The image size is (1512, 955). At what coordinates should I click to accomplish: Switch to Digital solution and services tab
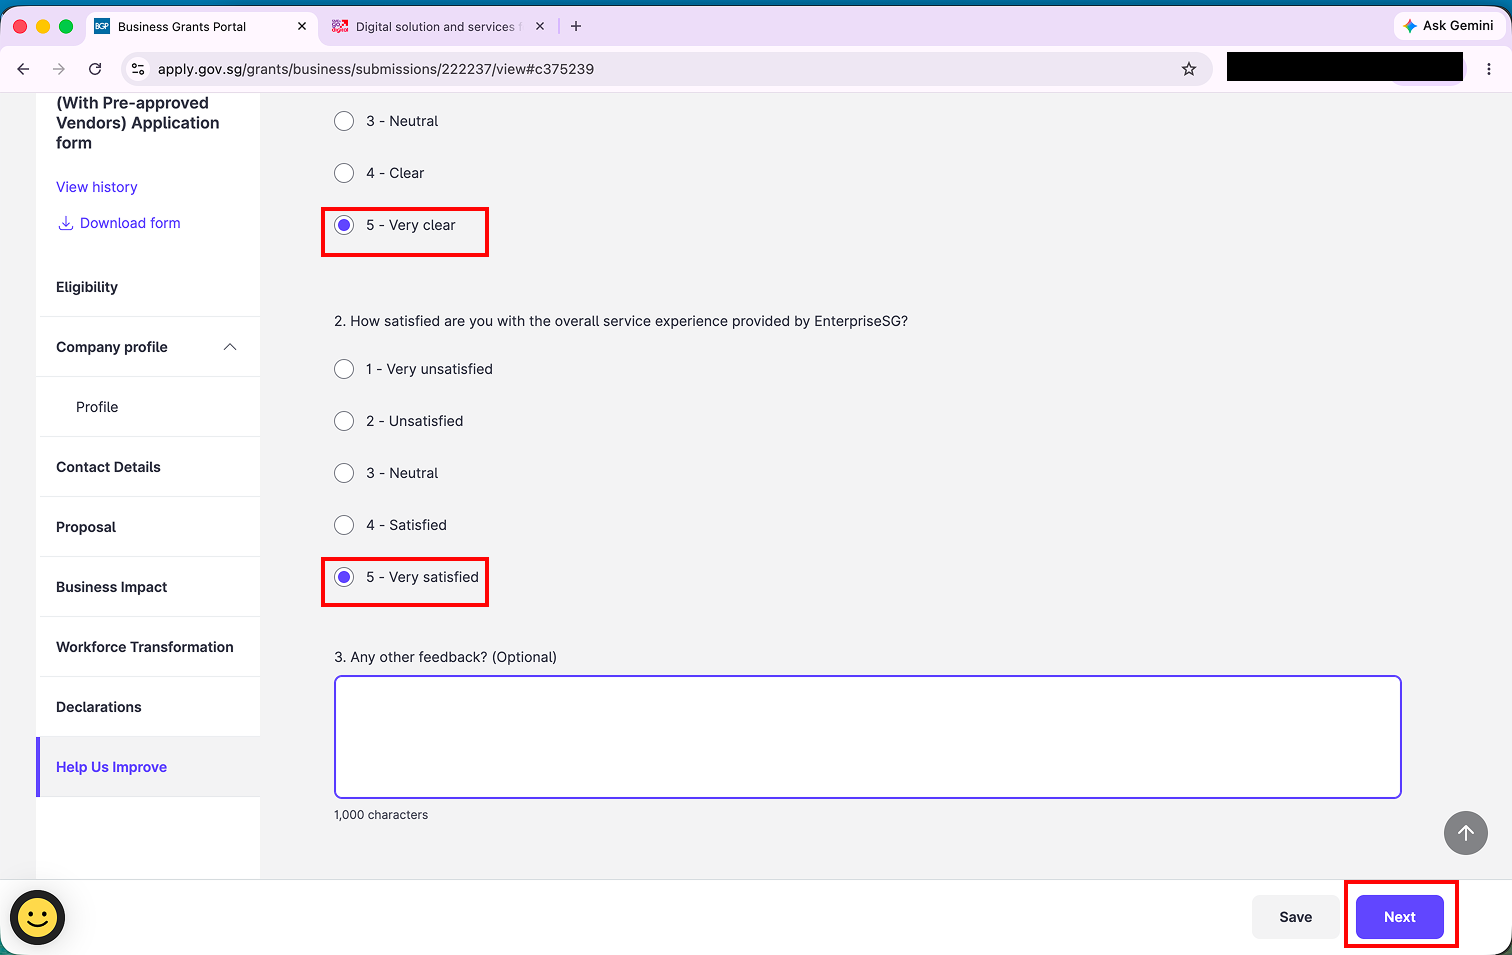point(437,26)
